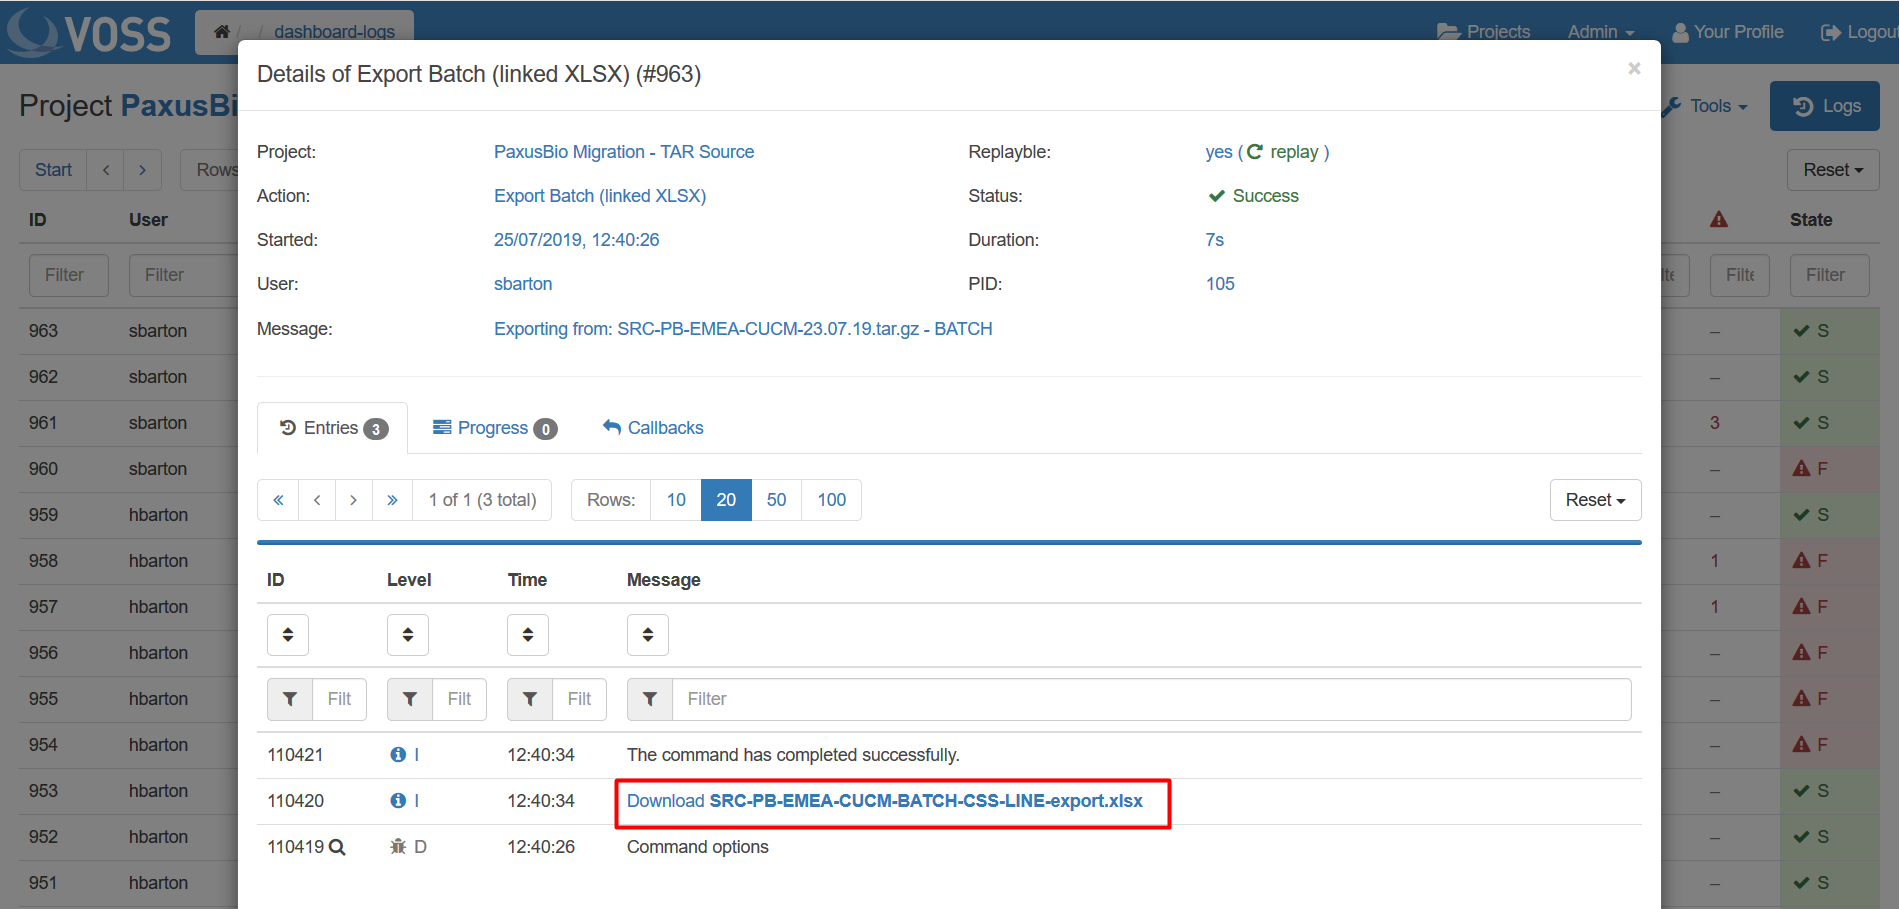
Task: Click the info icon for entry 110421
Action: coord(398,755)
